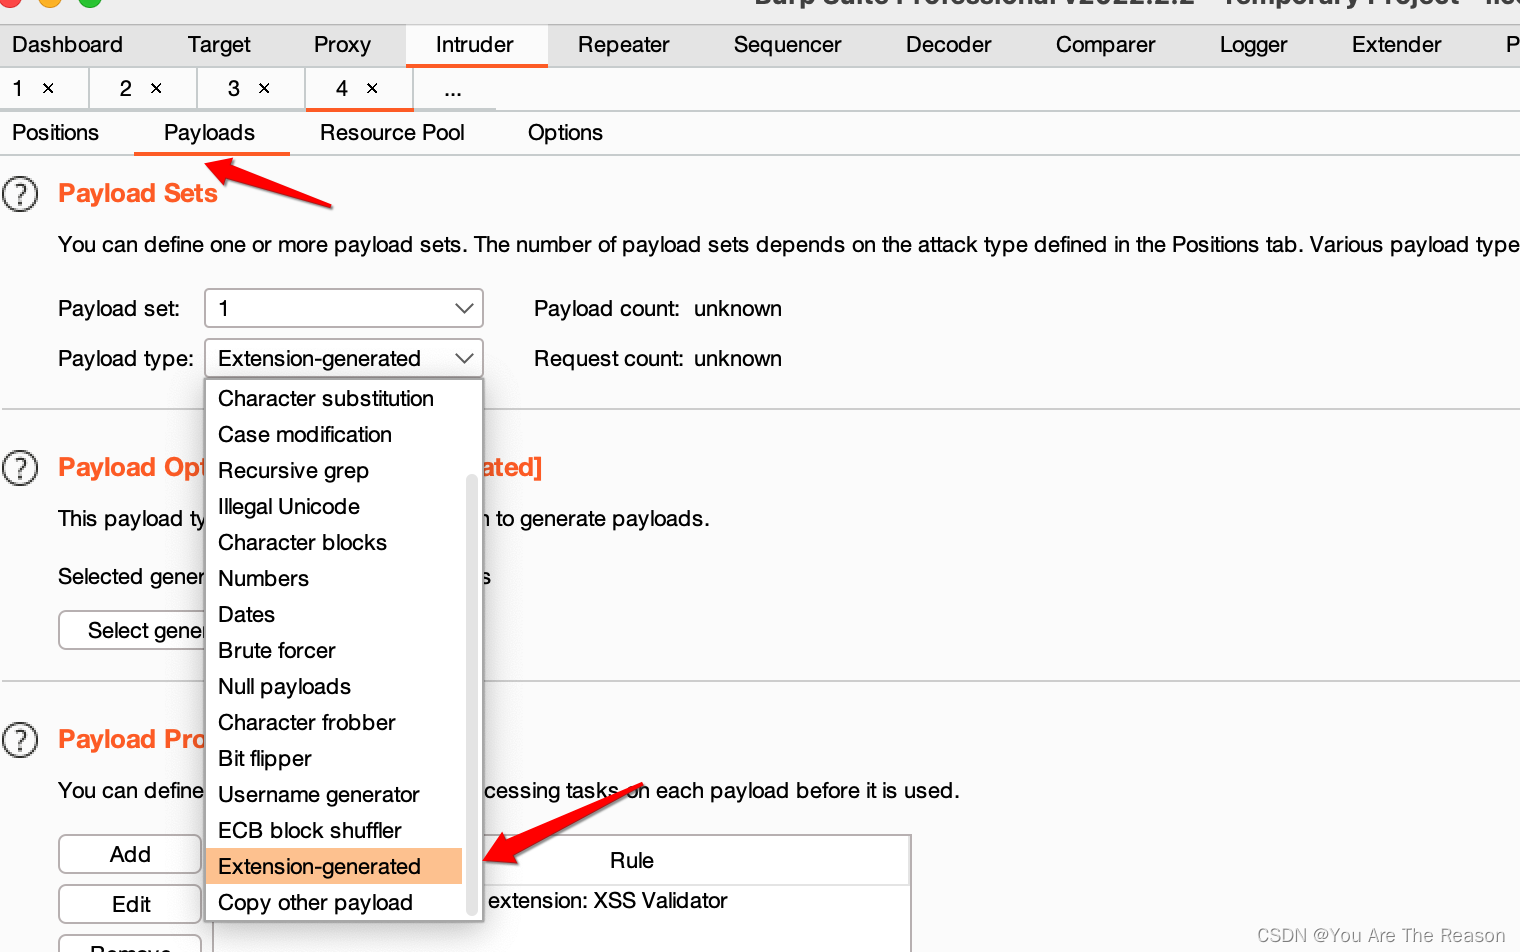Choose Character substitution payload type
Image resolution: width=1520 pixels, height=952 pixels.
335,398
